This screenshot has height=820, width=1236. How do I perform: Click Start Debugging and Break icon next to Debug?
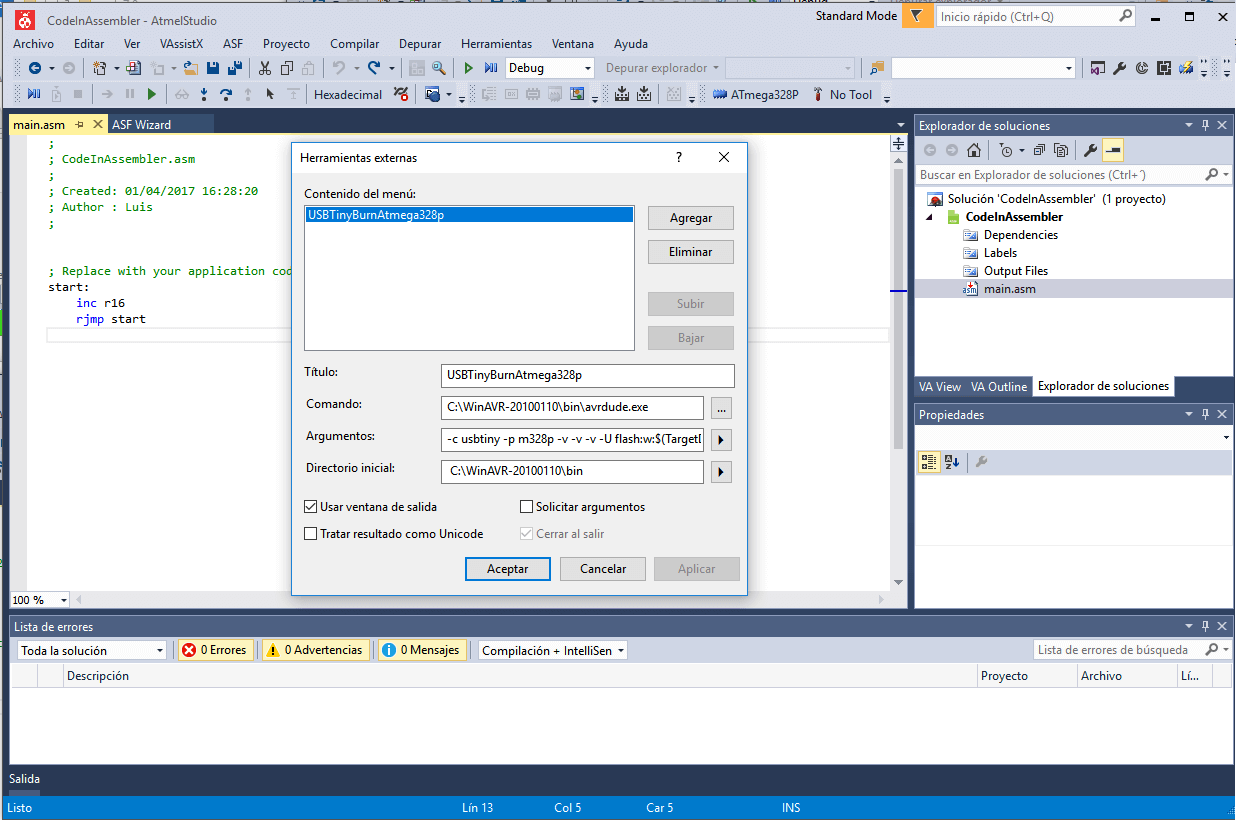490,68
